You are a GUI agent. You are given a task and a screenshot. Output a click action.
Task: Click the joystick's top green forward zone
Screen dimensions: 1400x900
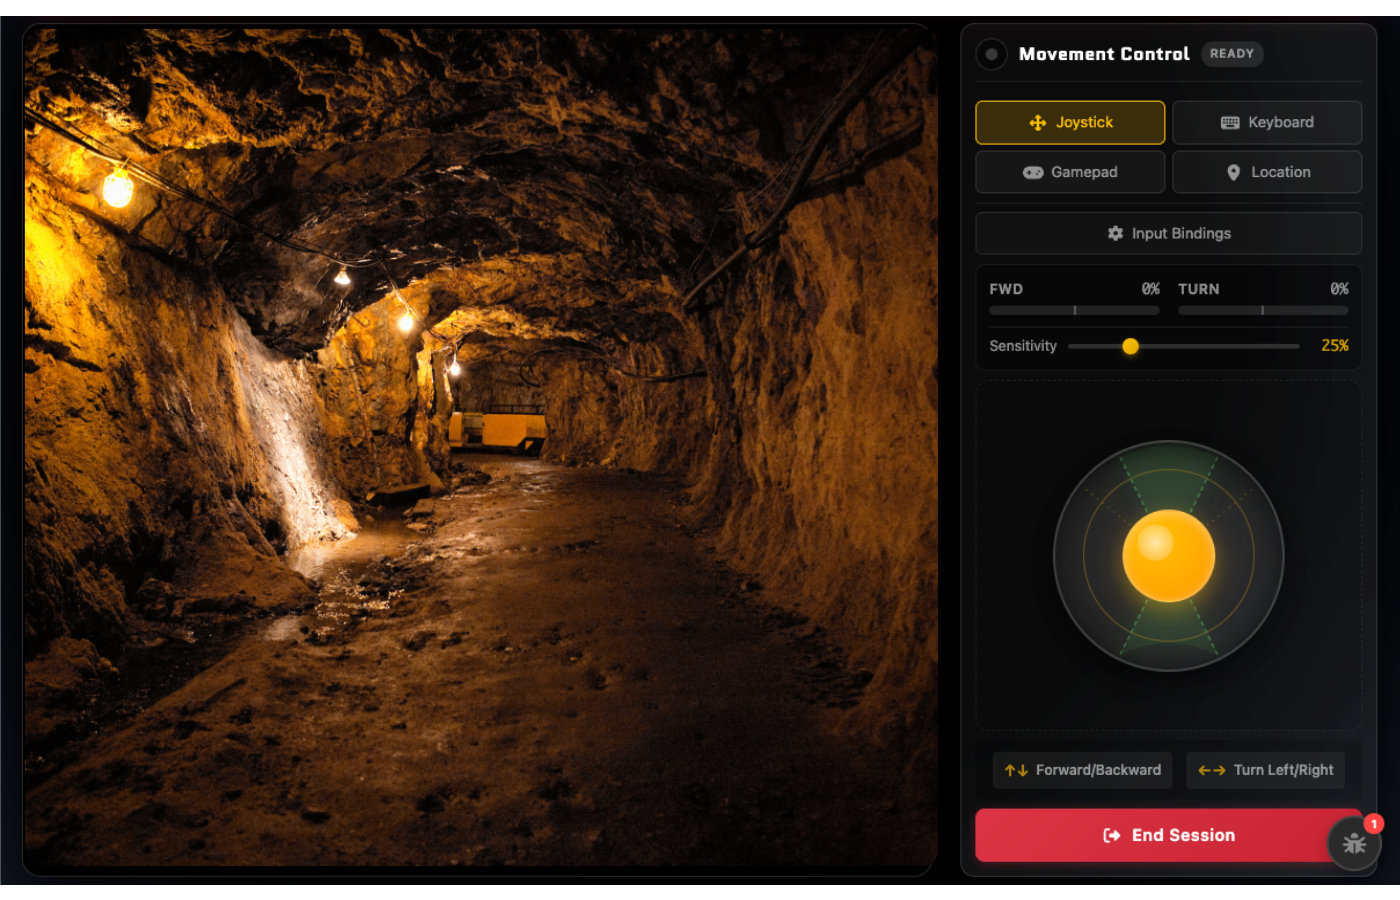click(x=1168, y=477)
